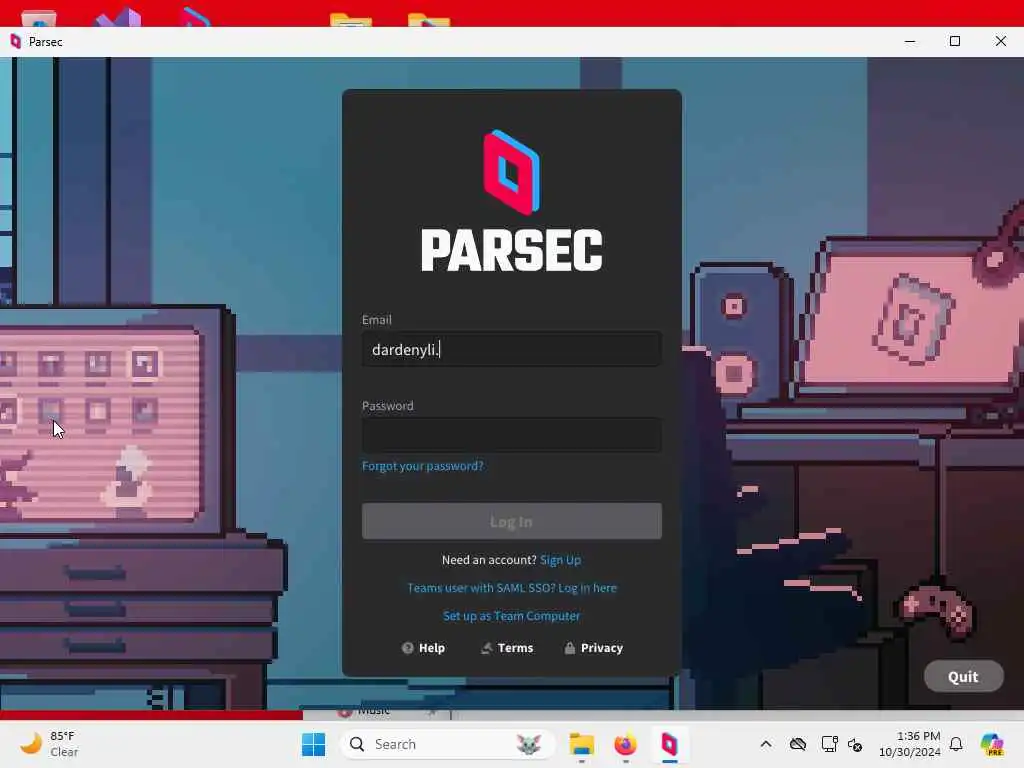Image resolution: width=1024 pixels, height=768 pixels.
Task: Open the Copilot preview icon
Action: click(x=992, y=744)
